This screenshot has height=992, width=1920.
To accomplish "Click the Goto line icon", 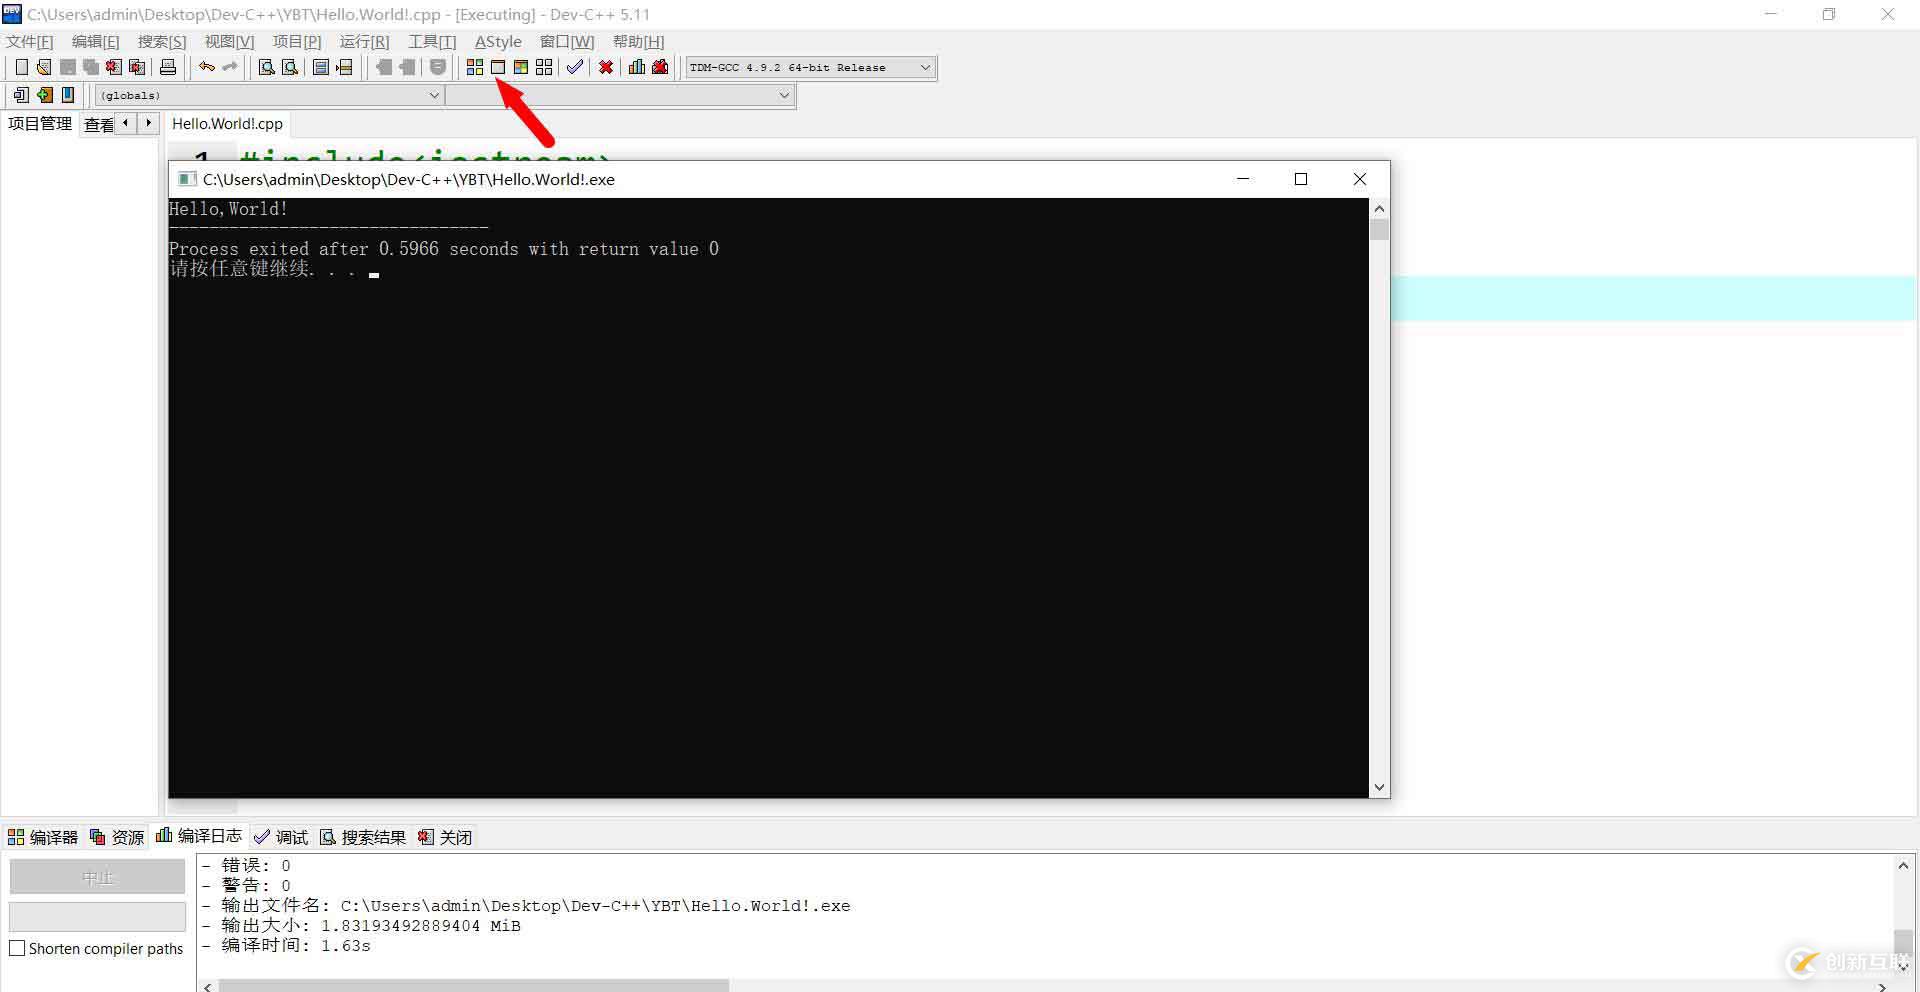I will [345, 67].
